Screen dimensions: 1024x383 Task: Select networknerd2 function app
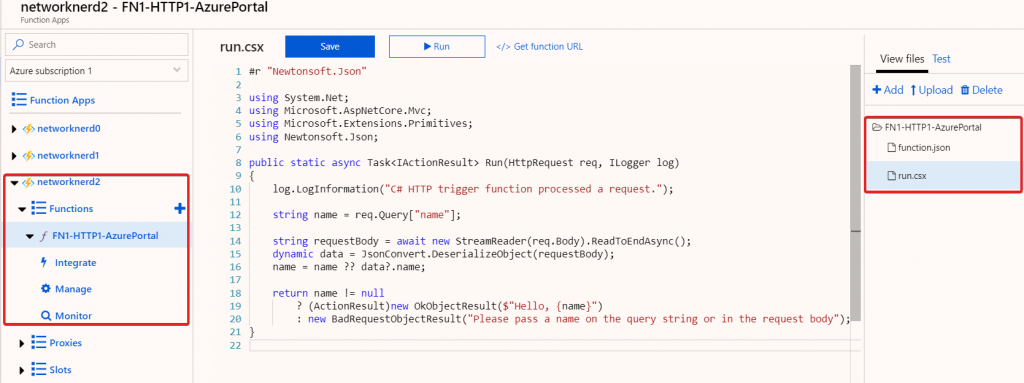click(69, 182)
